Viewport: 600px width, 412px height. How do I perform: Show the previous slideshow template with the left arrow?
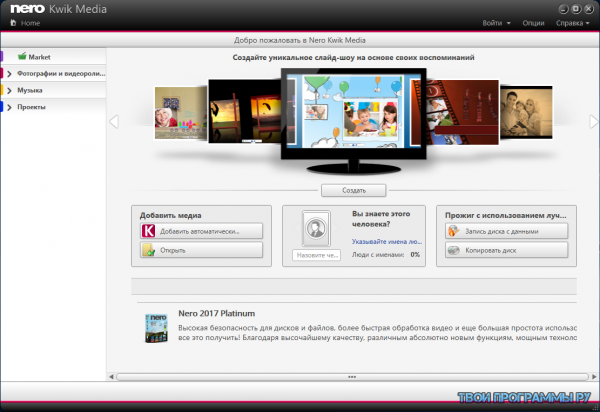[114, 122]
